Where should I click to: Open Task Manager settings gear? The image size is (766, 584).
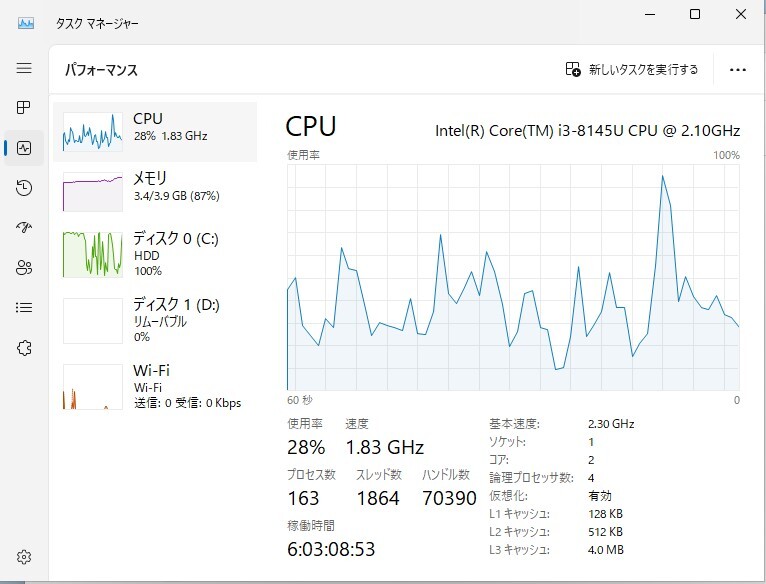(x=24, y=557)
